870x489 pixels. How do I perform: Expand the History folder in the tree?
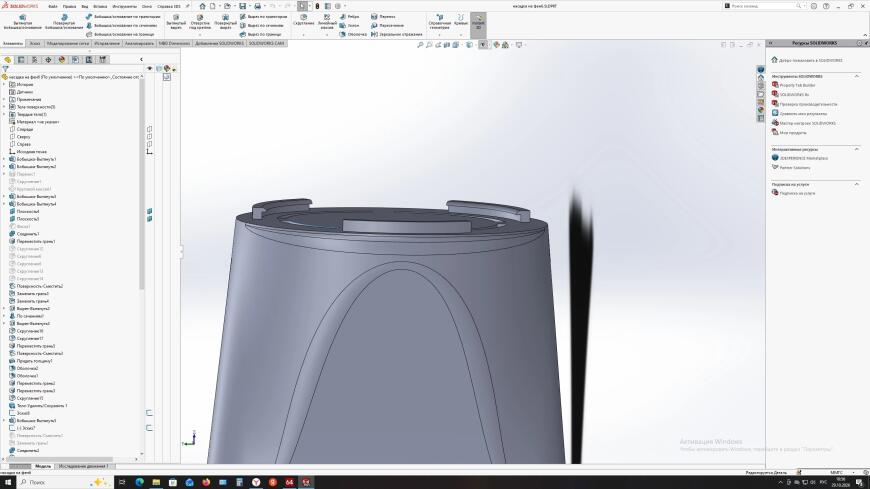click(4, 84)
